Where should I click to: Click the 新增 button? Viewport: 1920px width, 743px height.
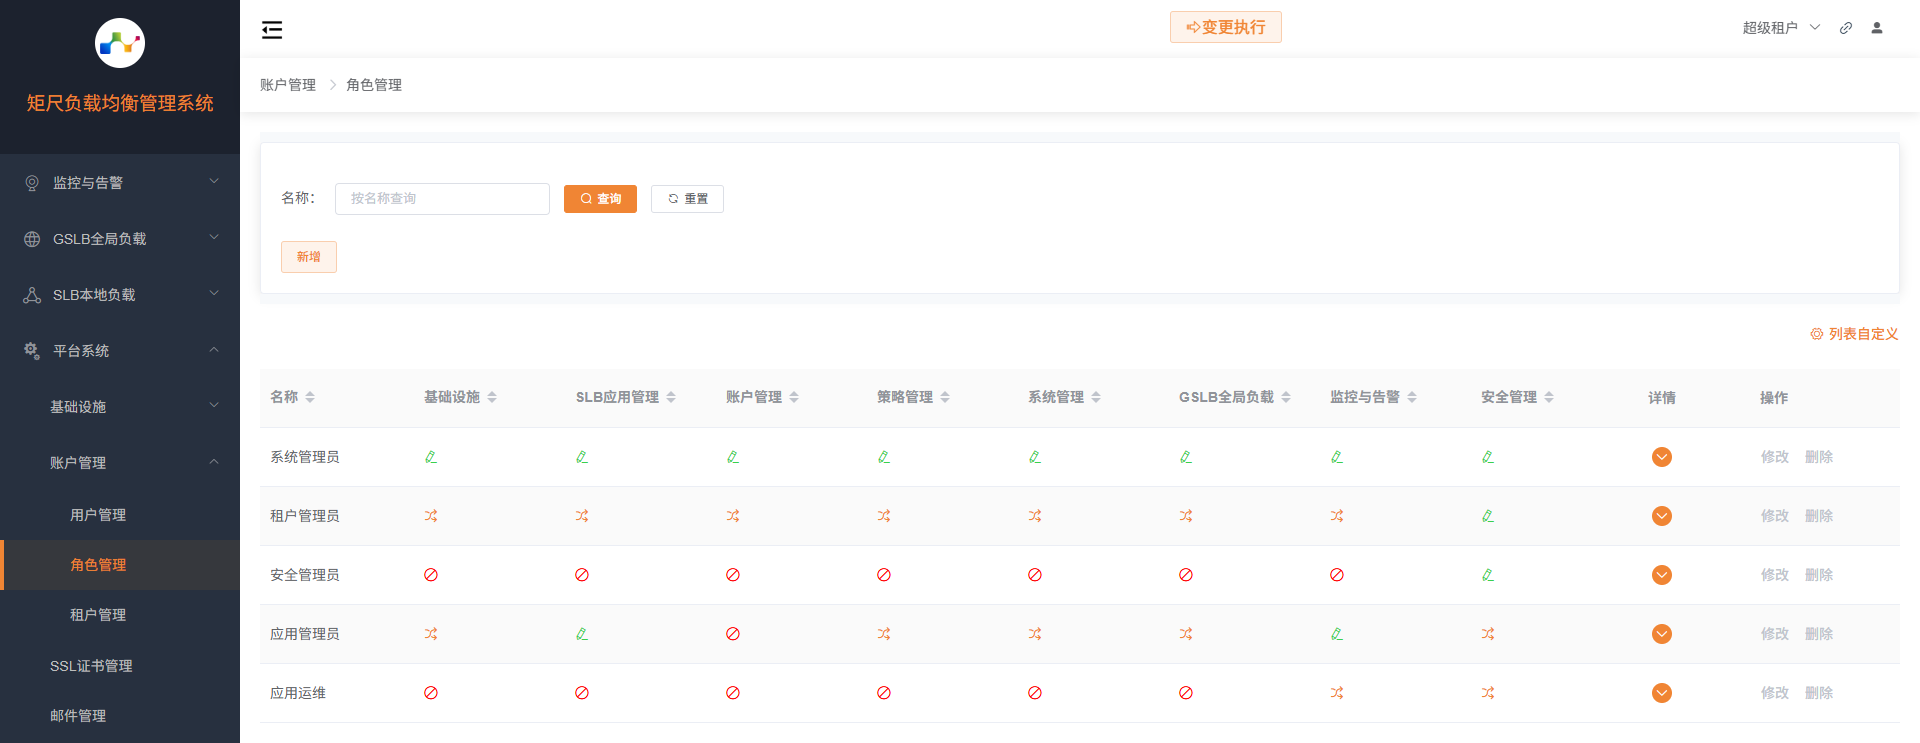click(308, 257)
